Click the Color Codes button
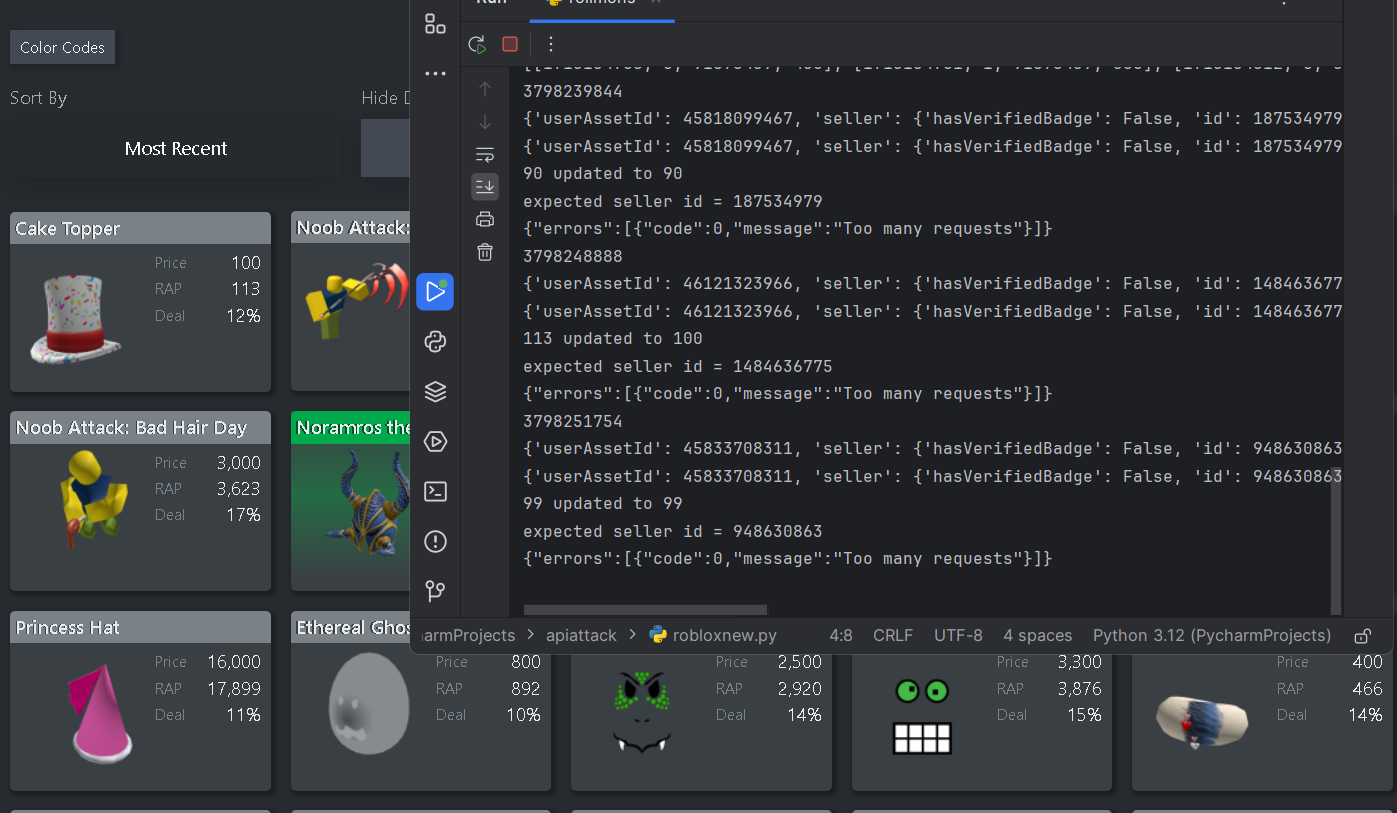Screen dimensions: 1397x813 point(62,47)
